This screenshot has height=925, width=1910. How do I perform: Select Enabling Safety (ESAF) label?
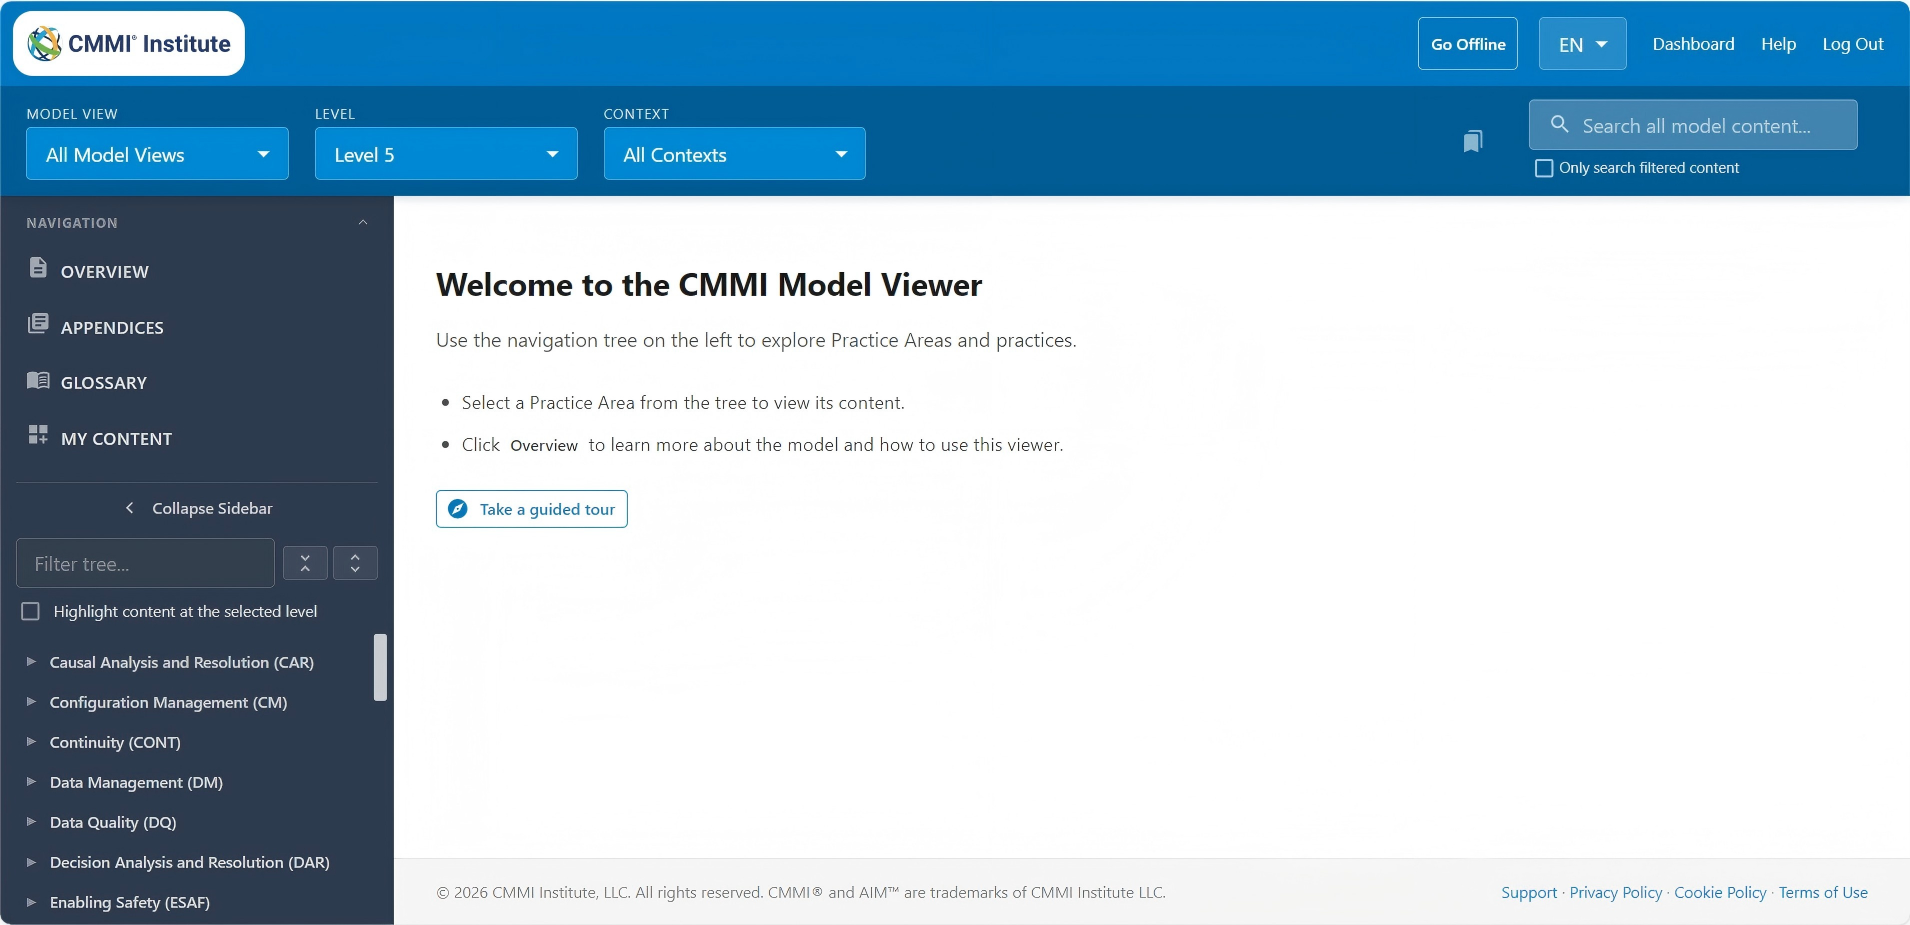[x=130, y=902]
